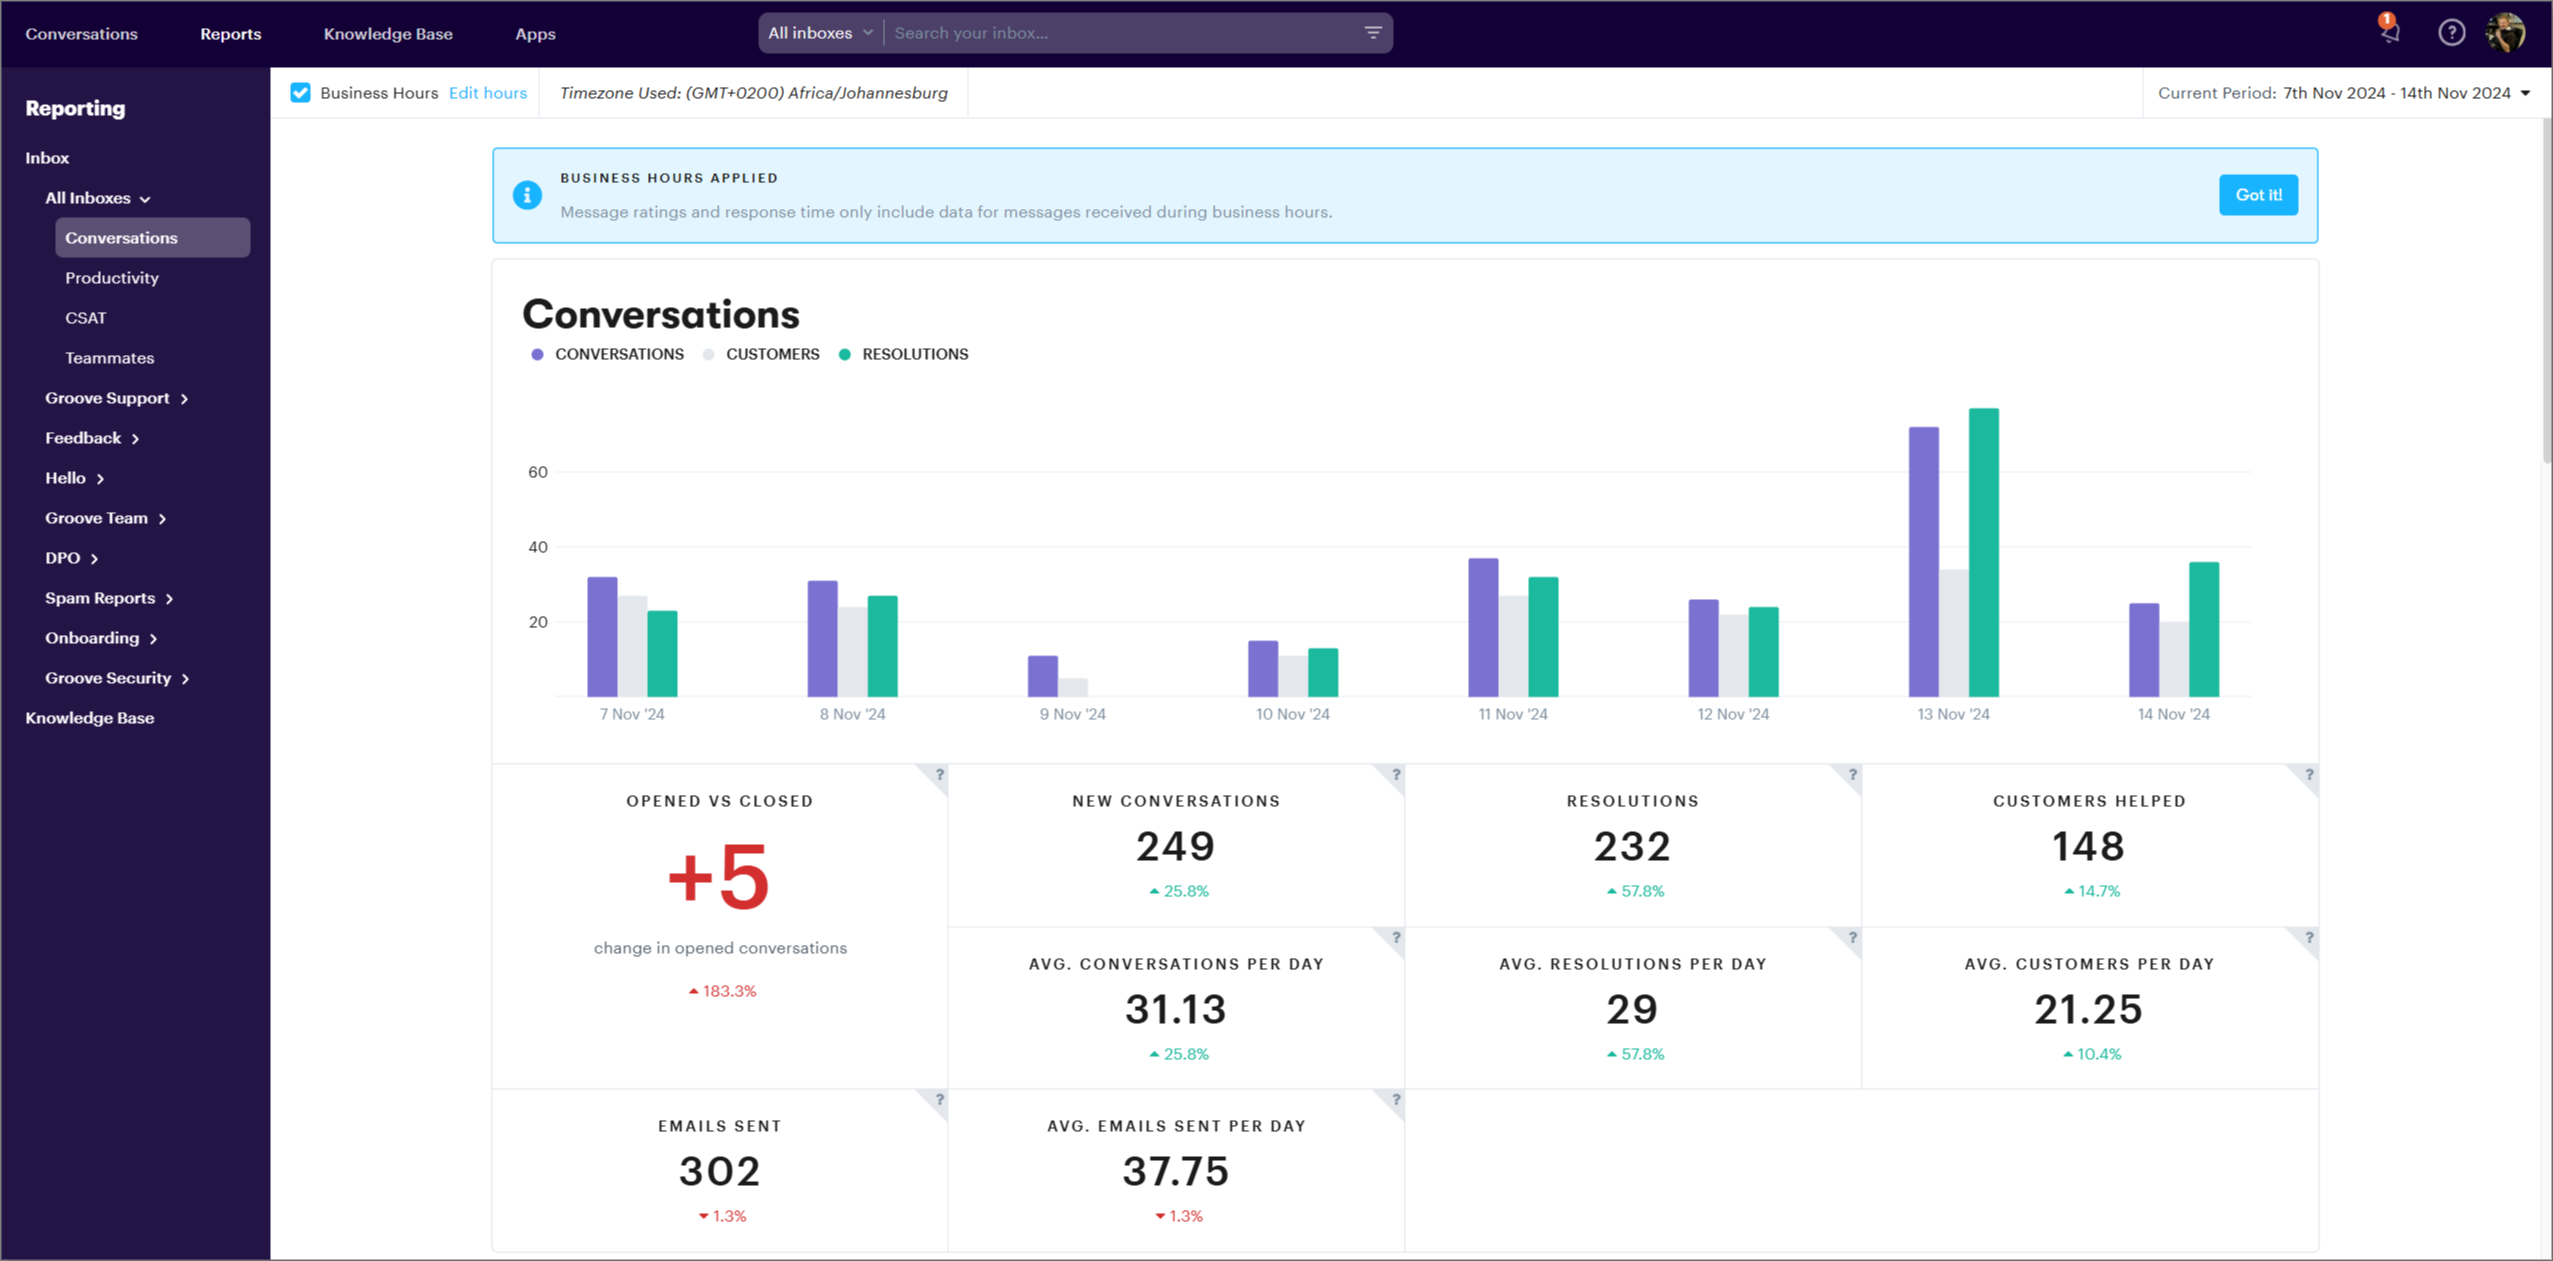
Task: Click help tooltip on Customers Helped card
Action: tap(2309, 775)
